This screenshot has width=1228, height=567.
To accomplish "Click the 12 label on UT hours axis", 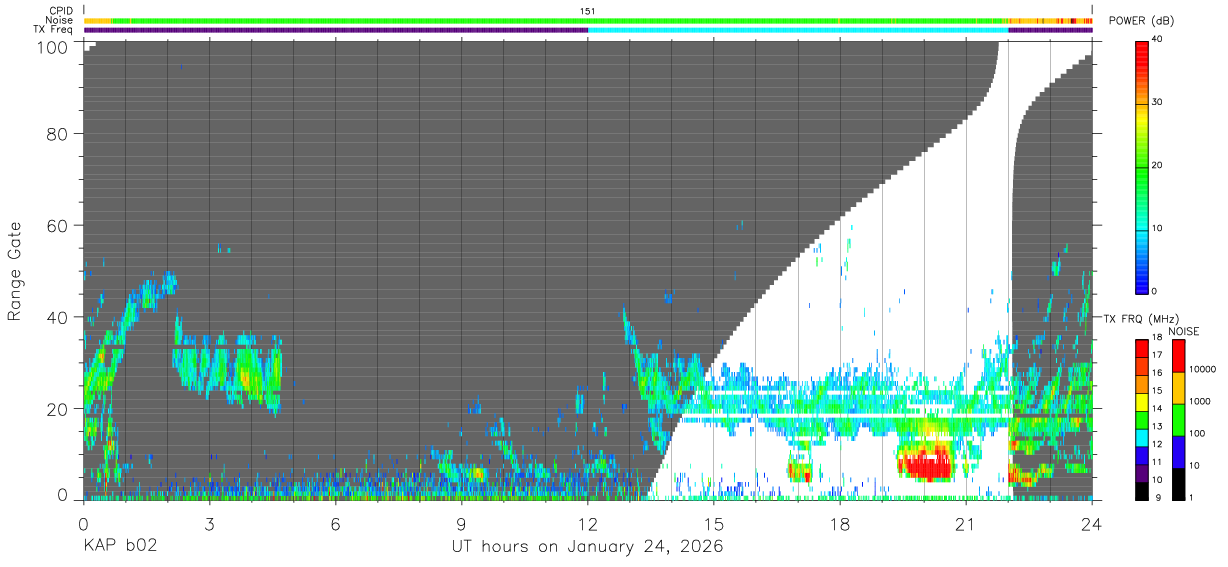I will coord(587,524).
